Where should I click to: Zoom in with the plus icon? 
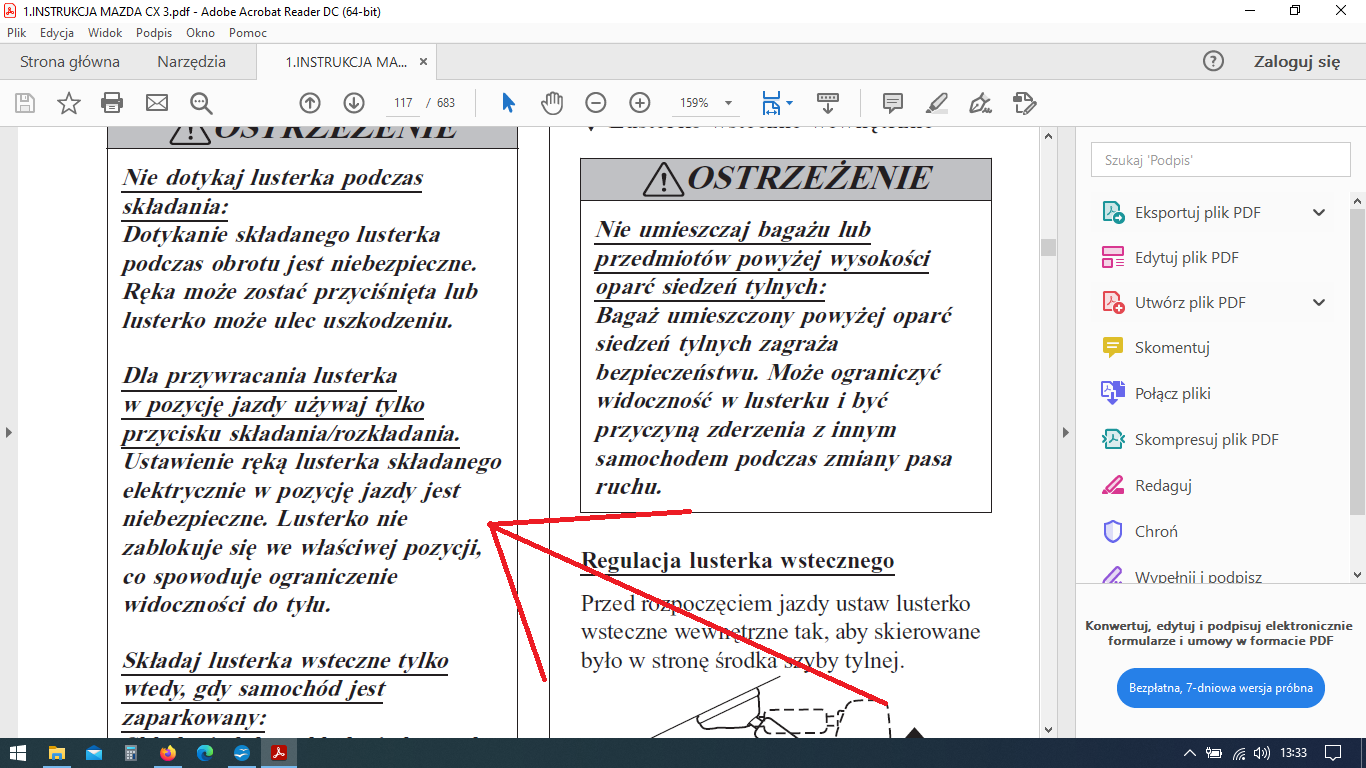tap(640, 103)
